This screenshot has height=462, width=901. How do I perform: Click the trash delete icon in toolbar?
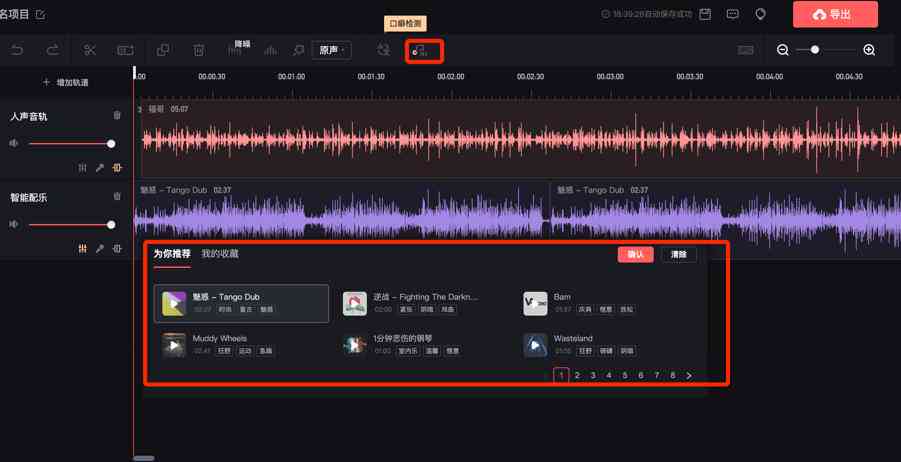click(199, 51)
